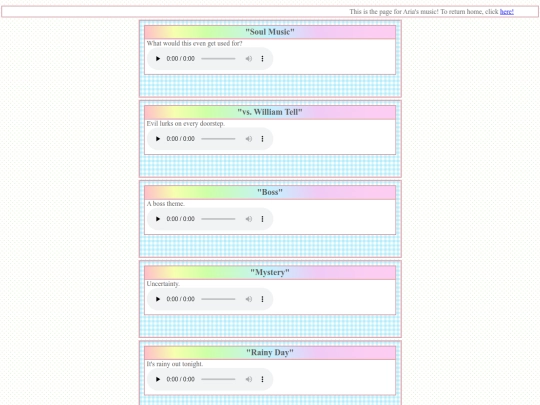Open more options for "Rainy Day" player
This screenshot has width=540, height=405.
tap(262, 379)
